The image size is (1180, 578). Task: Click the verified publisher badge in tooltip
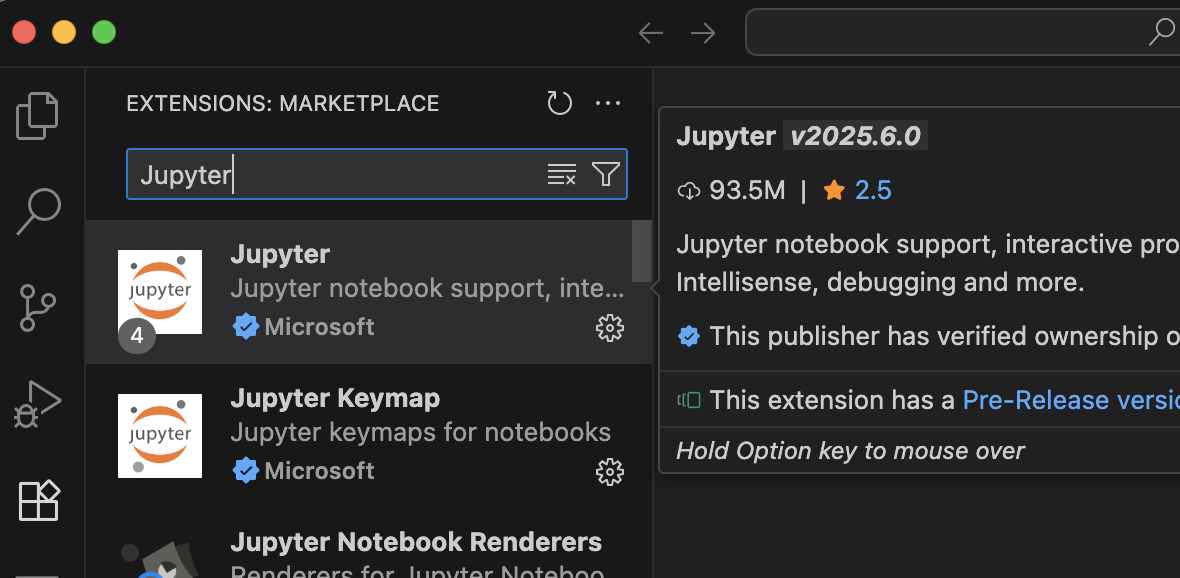689,336
